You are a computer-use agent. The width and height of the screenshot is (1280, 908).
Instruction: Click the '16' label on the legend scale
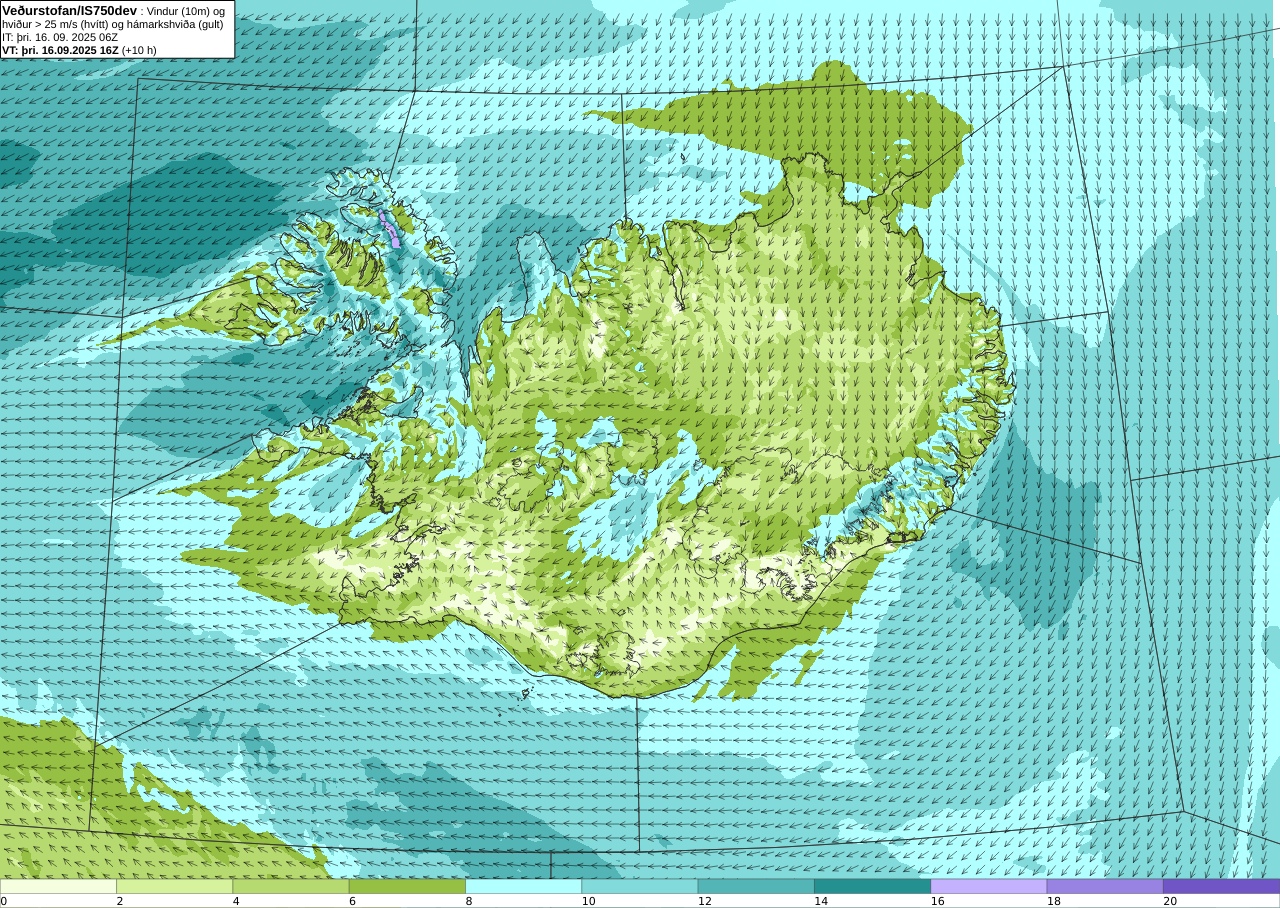click(x=938, y=901)
